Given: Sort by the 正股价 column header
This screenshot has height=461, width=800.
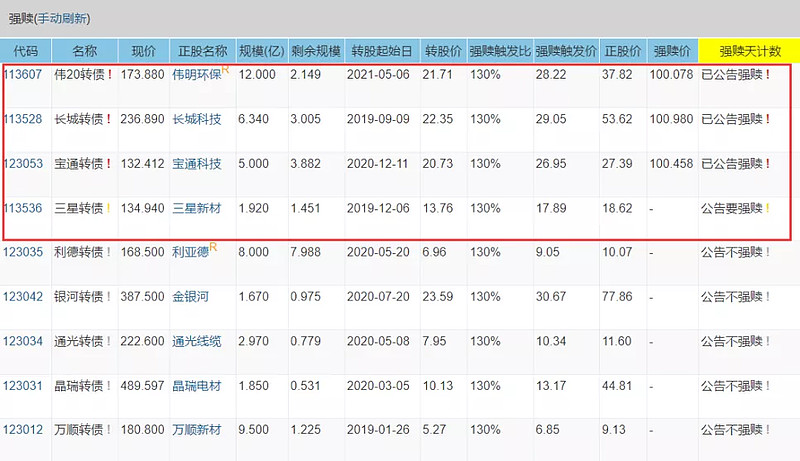Looking at the screenshot, I should coord(623,51).
